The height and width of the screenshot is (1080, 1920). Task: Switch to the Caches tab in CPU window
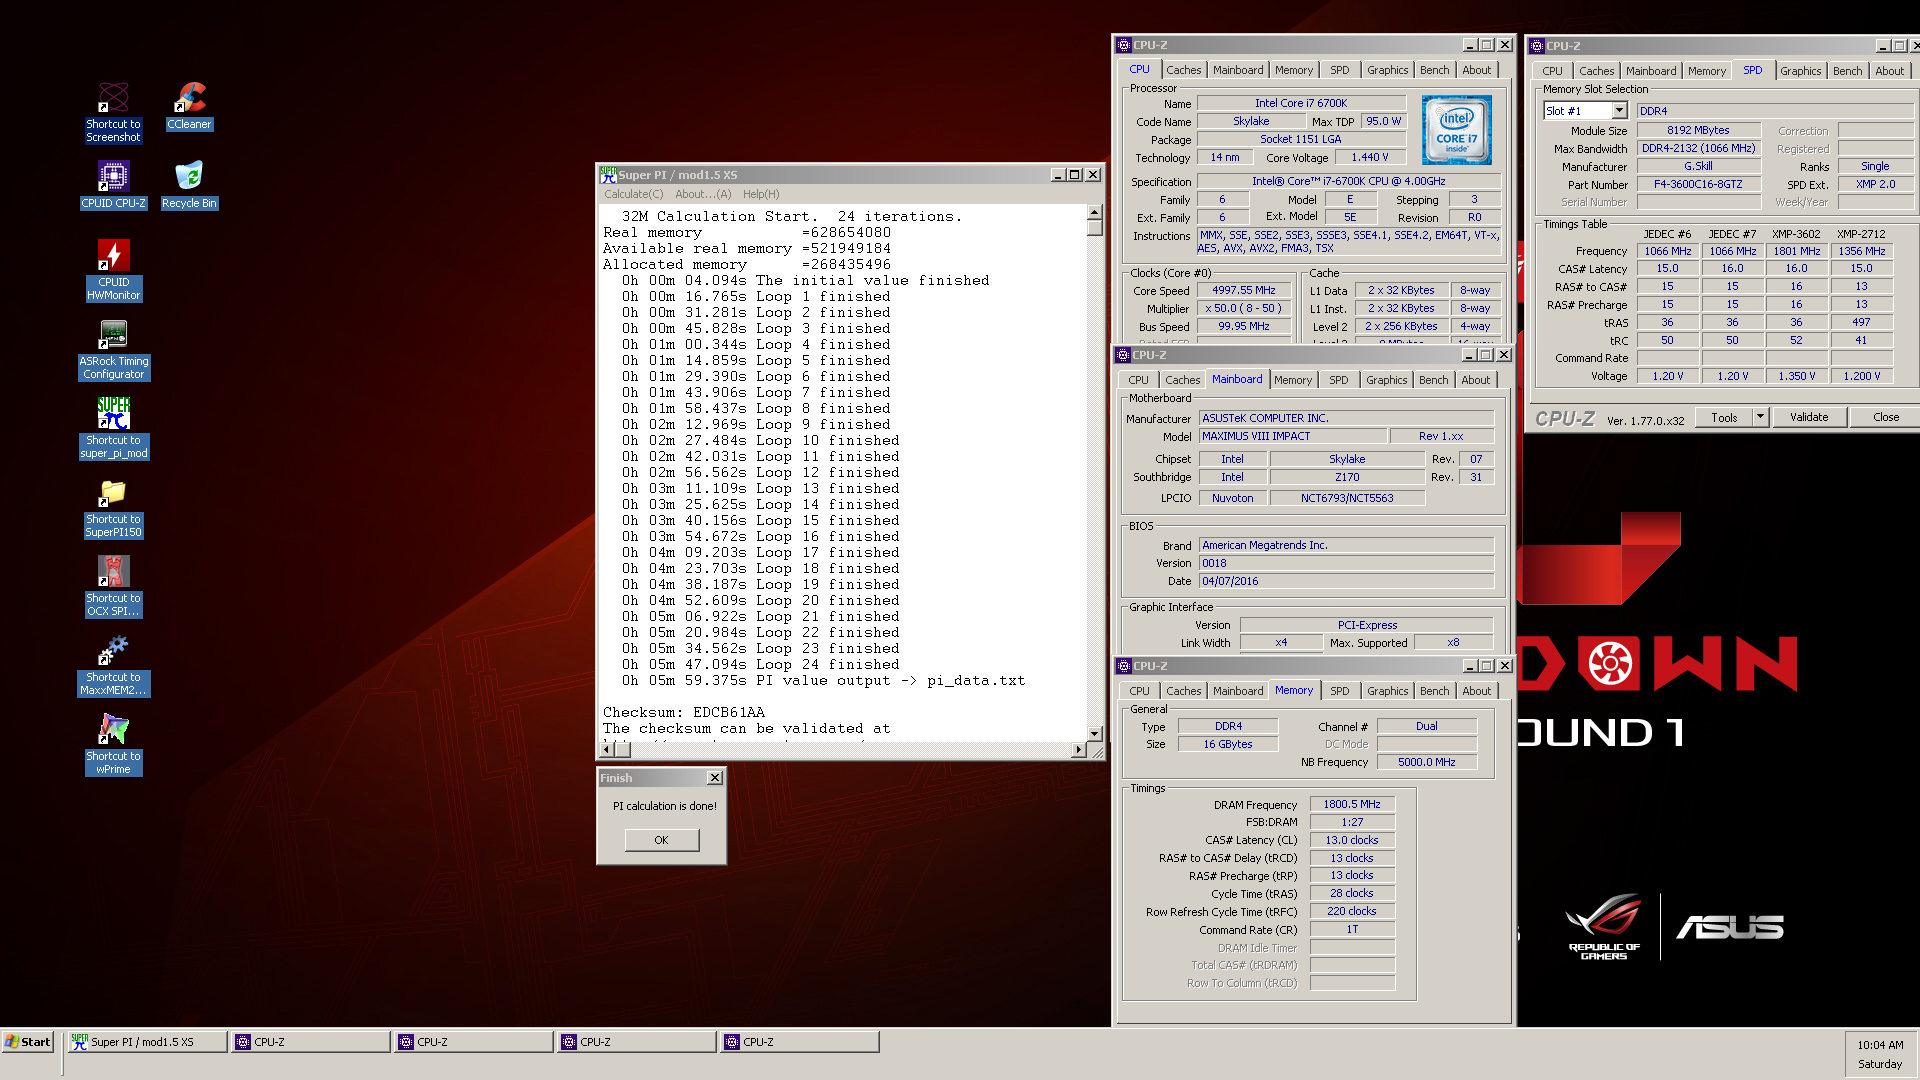[1183, 70]
